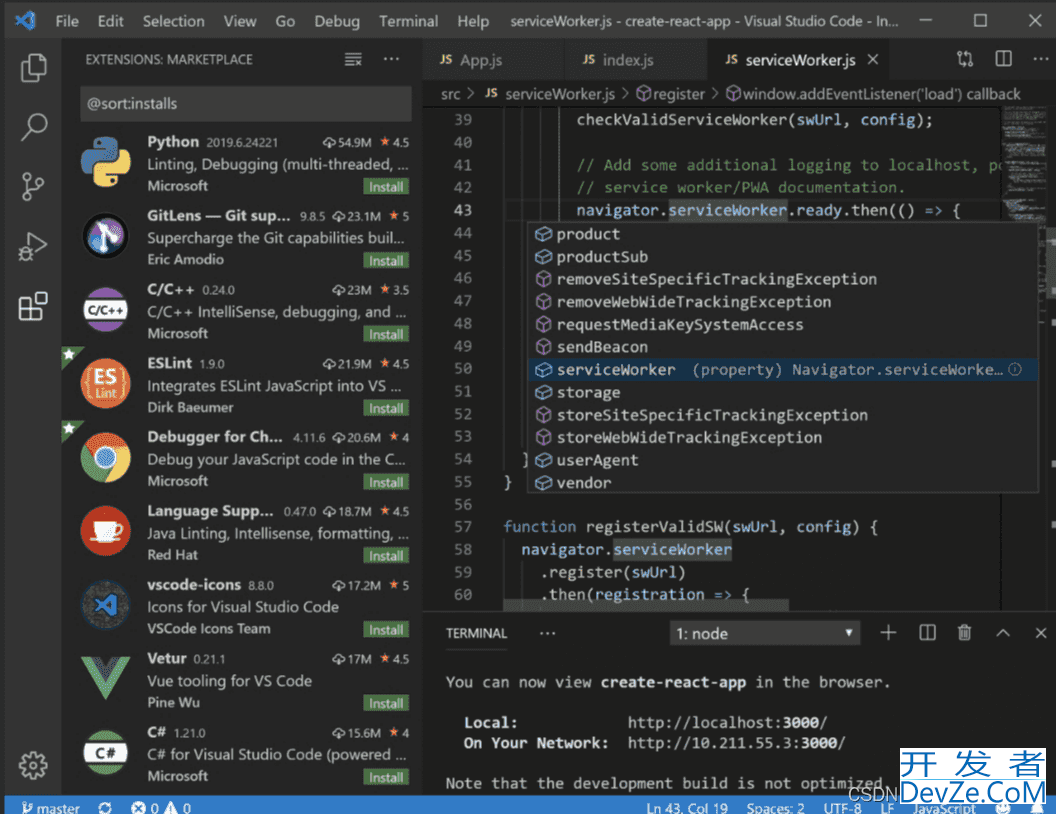Image resolution: width=1056 pixels, height=814 pixels.
Task: Switch to the index.js tab
Action: [x=635, y=60]
